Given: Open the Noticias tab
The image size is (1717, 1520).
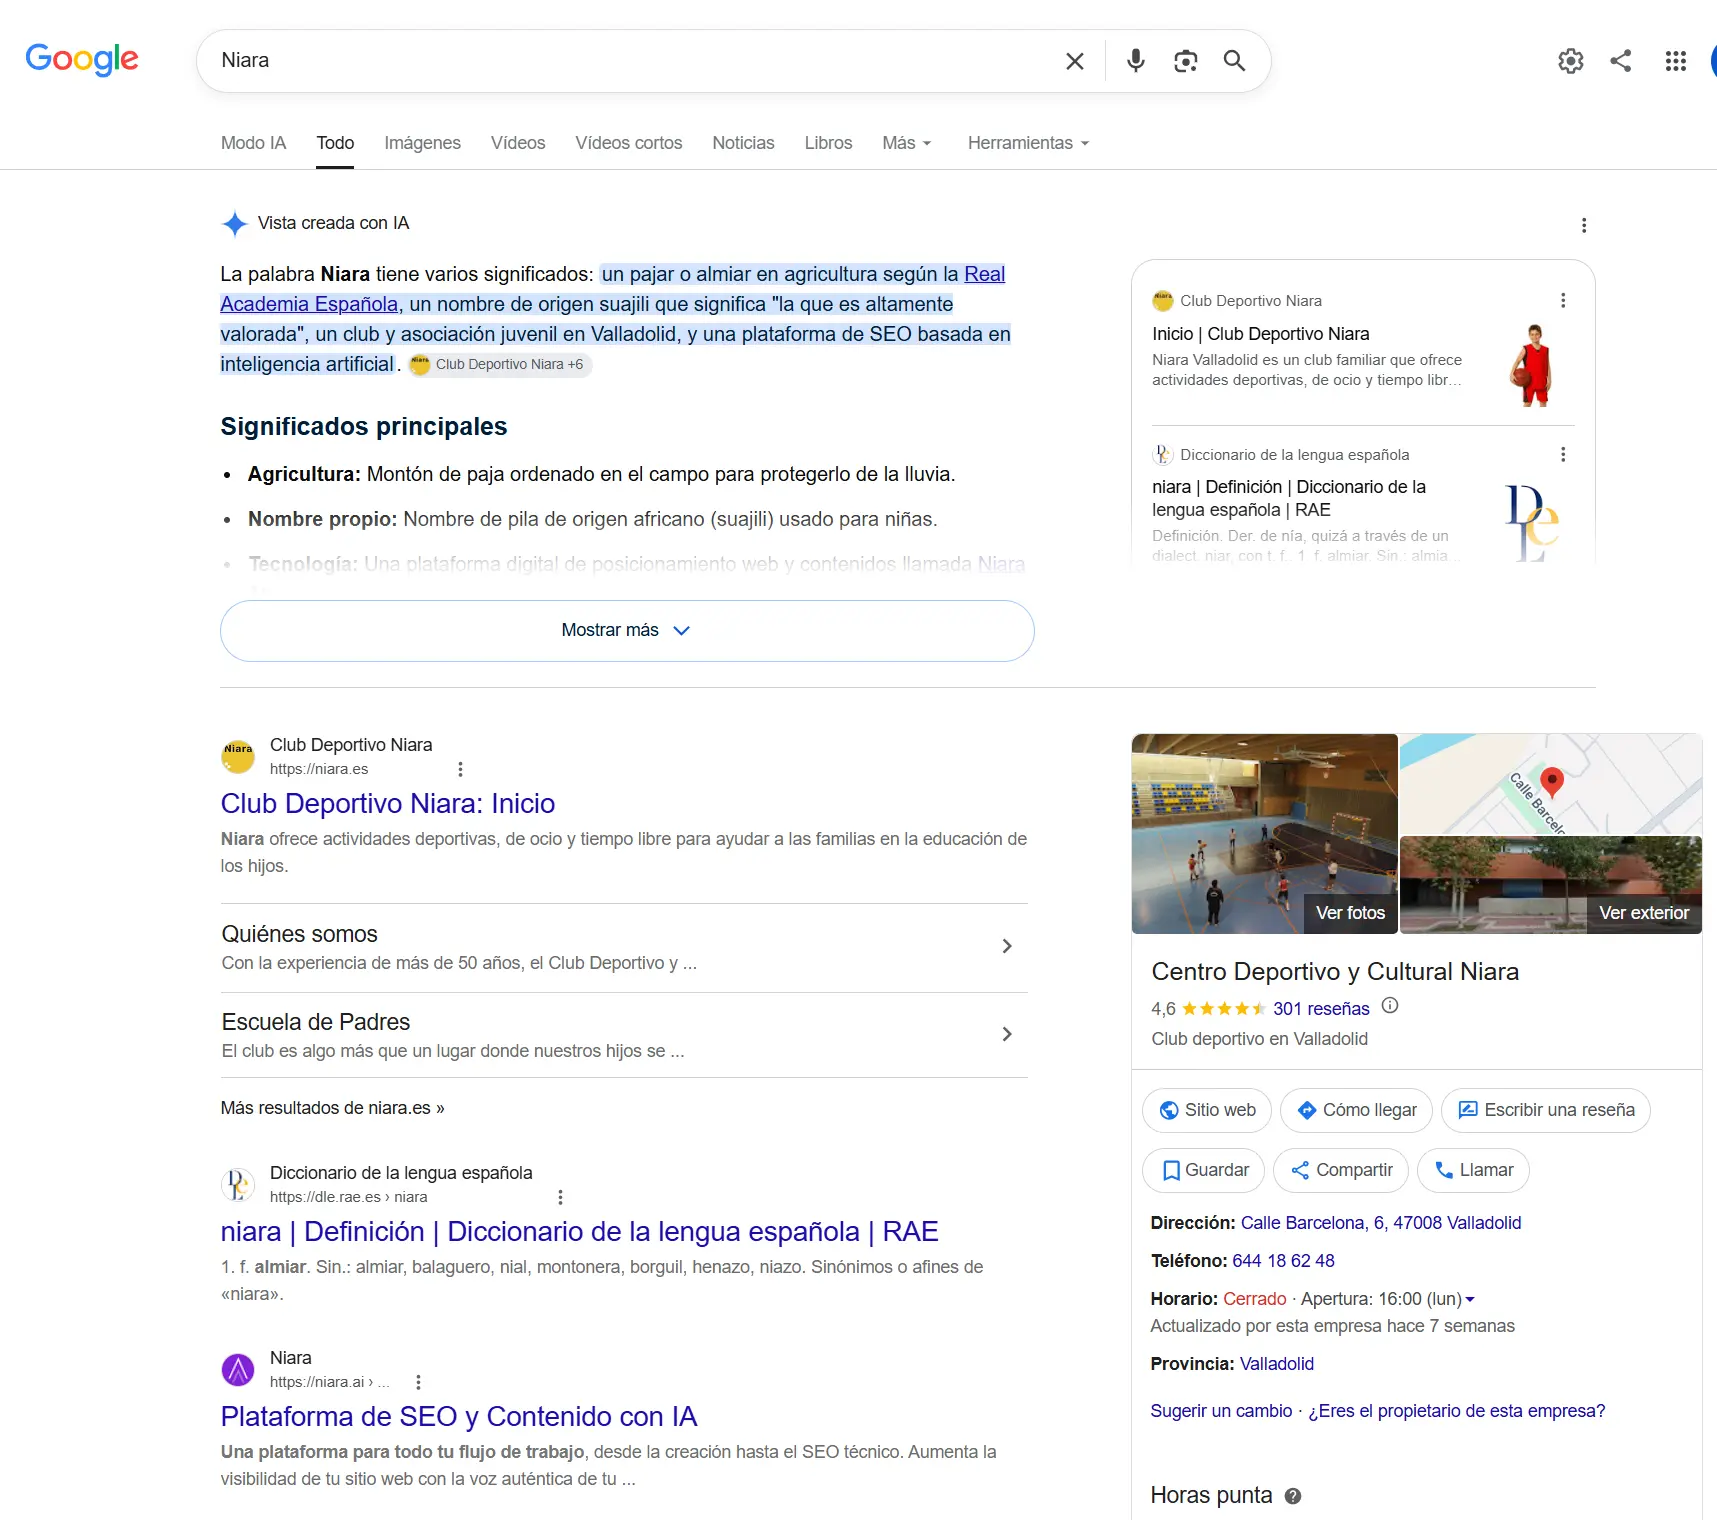Looking at the screenshot, I should (x=743, y=143).
